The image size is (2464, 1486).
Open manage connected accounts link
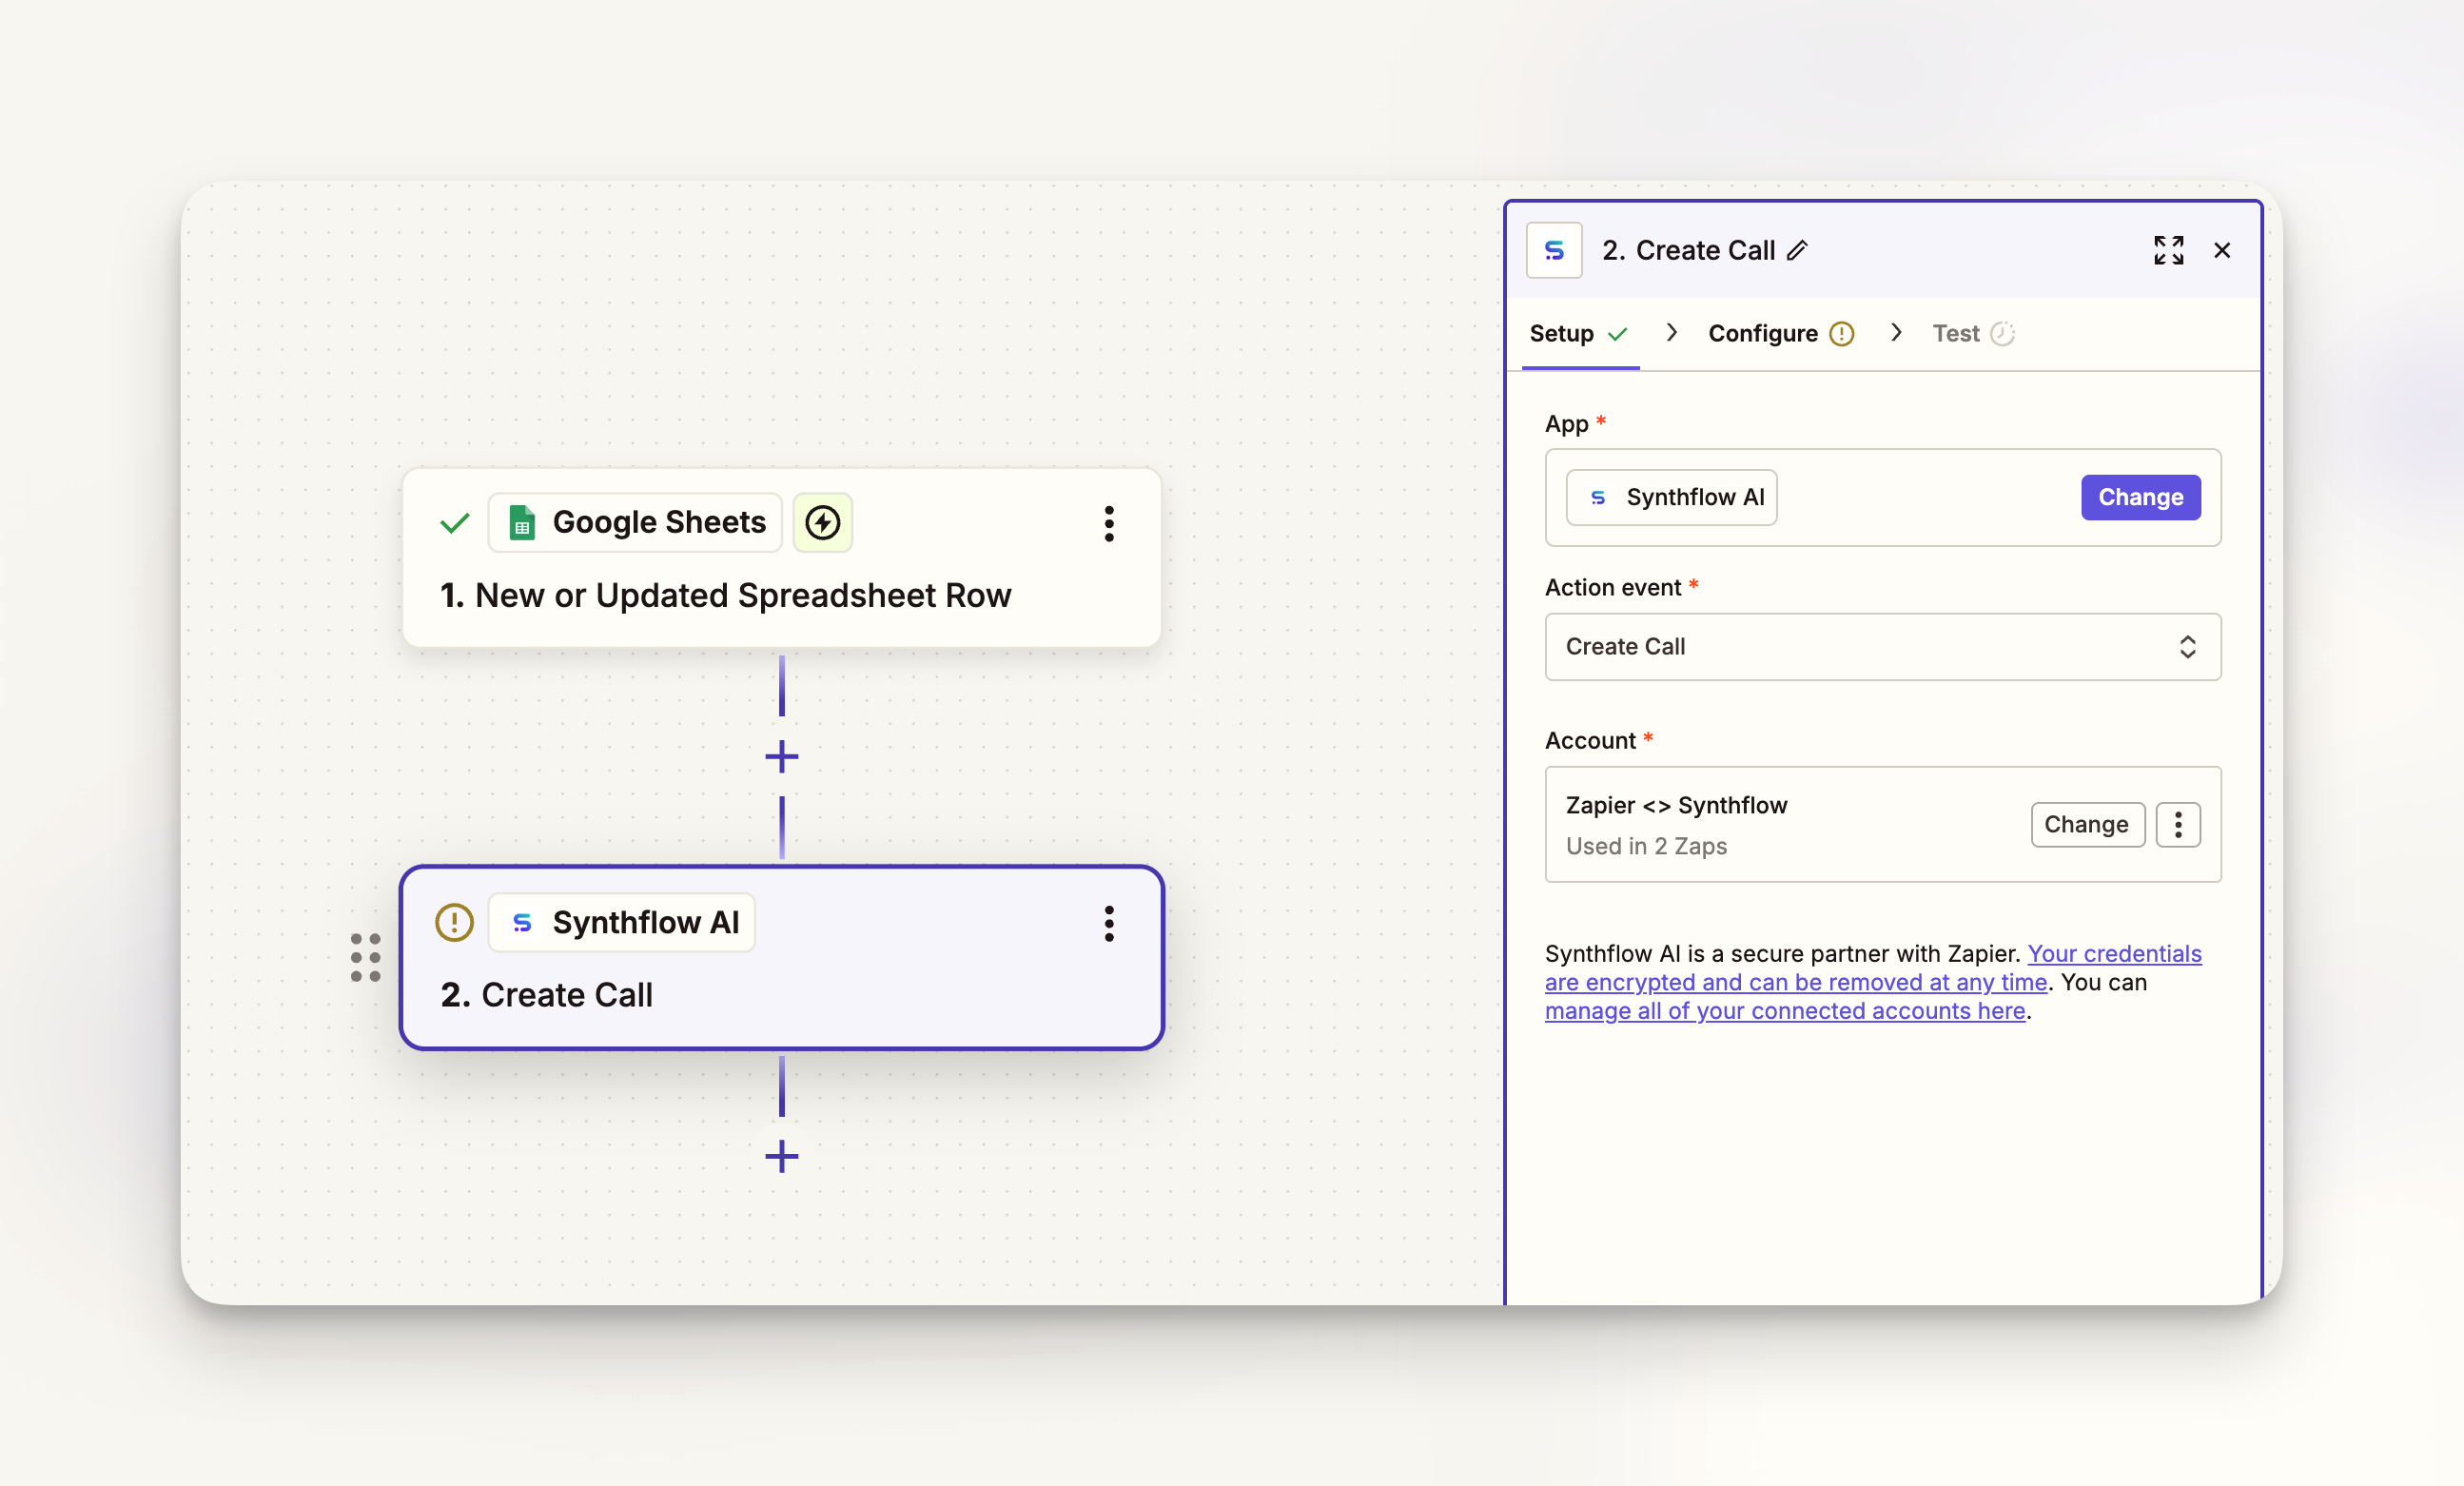pos(1784,1011)
